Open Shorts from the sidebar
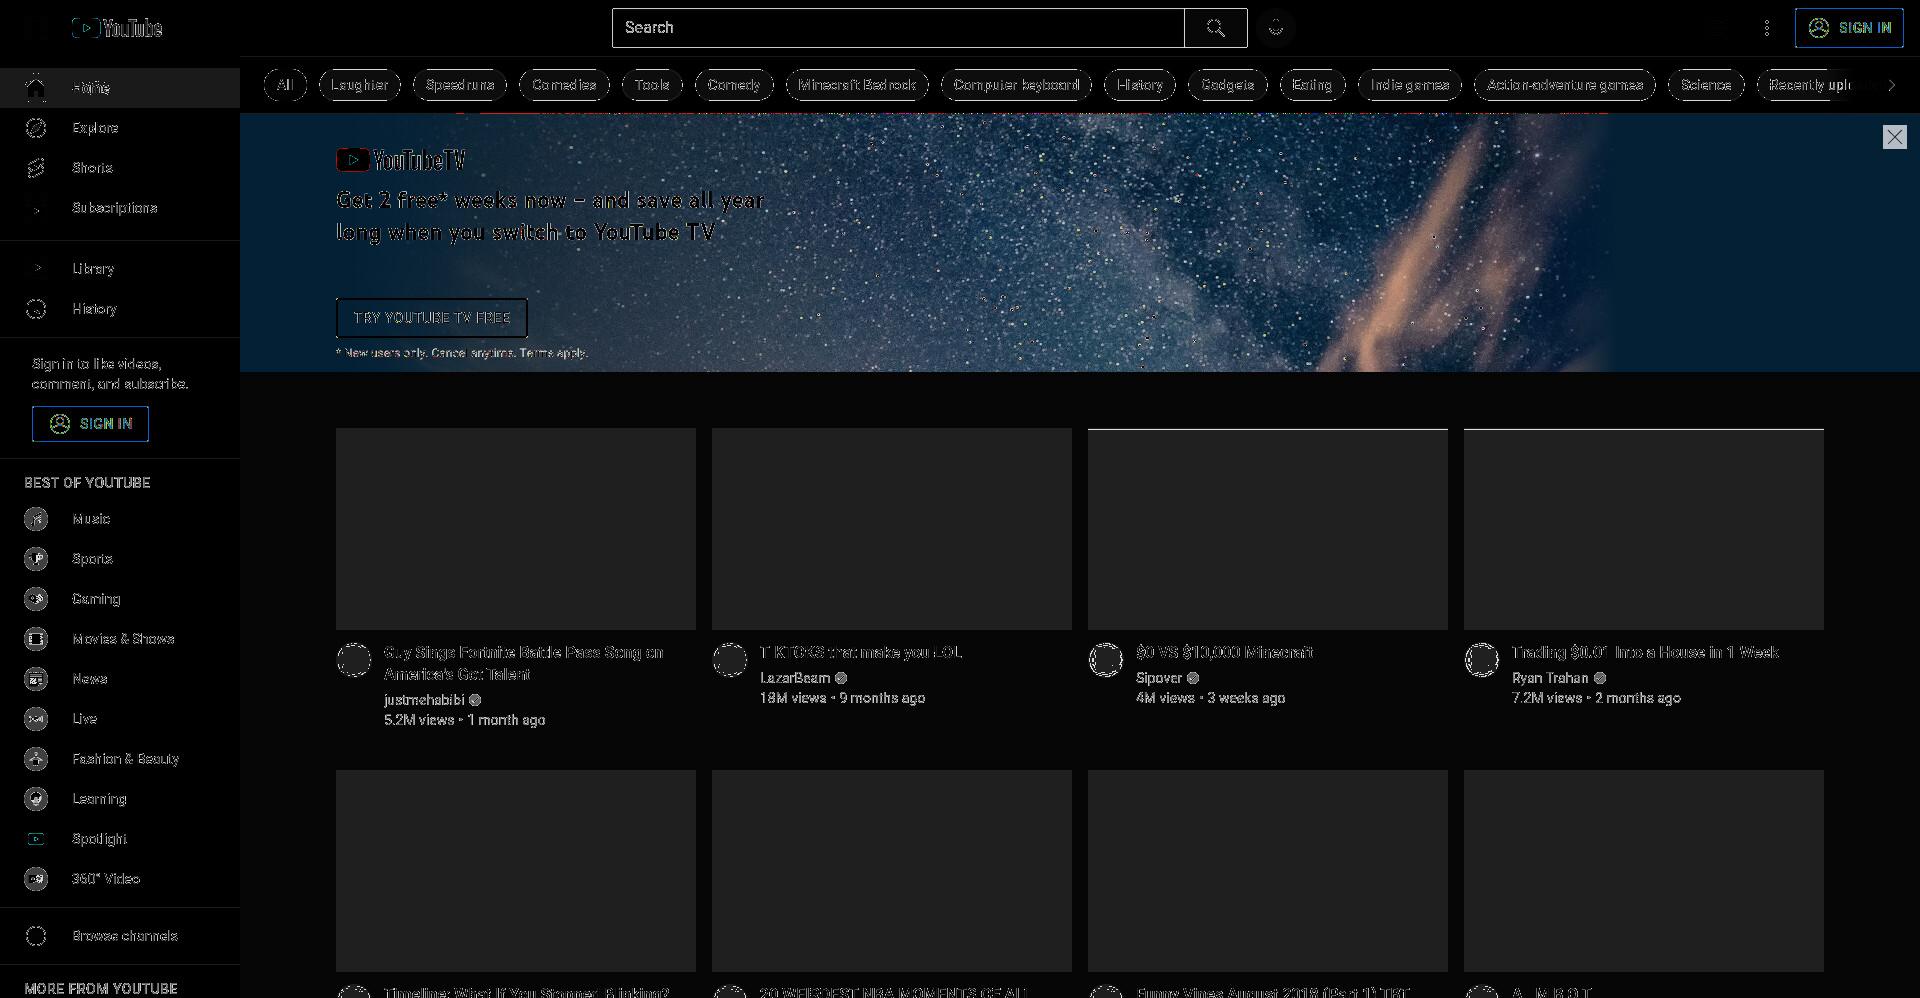 (120, 168)
